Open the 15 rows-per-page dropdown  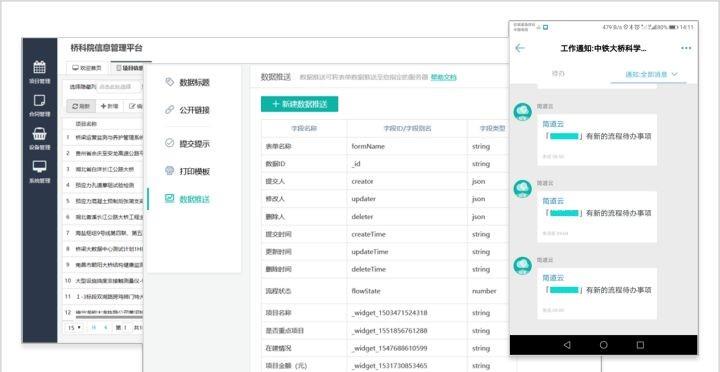pyautogui.click(x=74, y=328)
